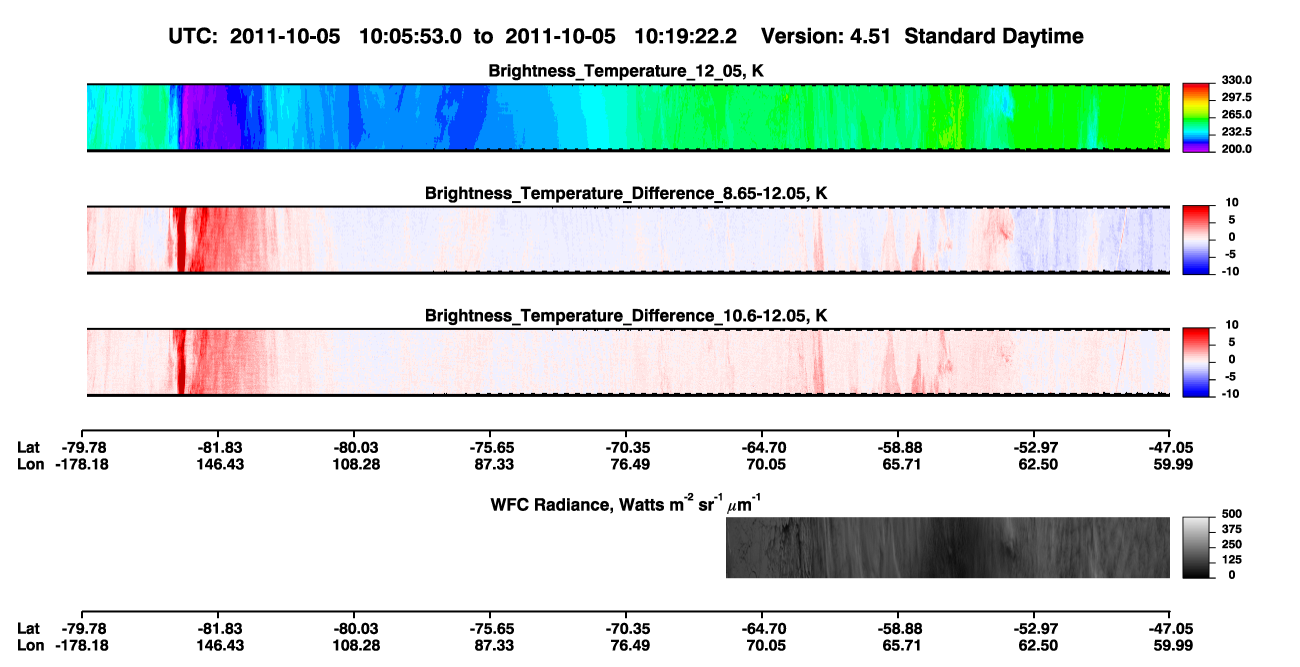
Task: Click the 200.0 colorbar label
Action: tap(1237, 148)
